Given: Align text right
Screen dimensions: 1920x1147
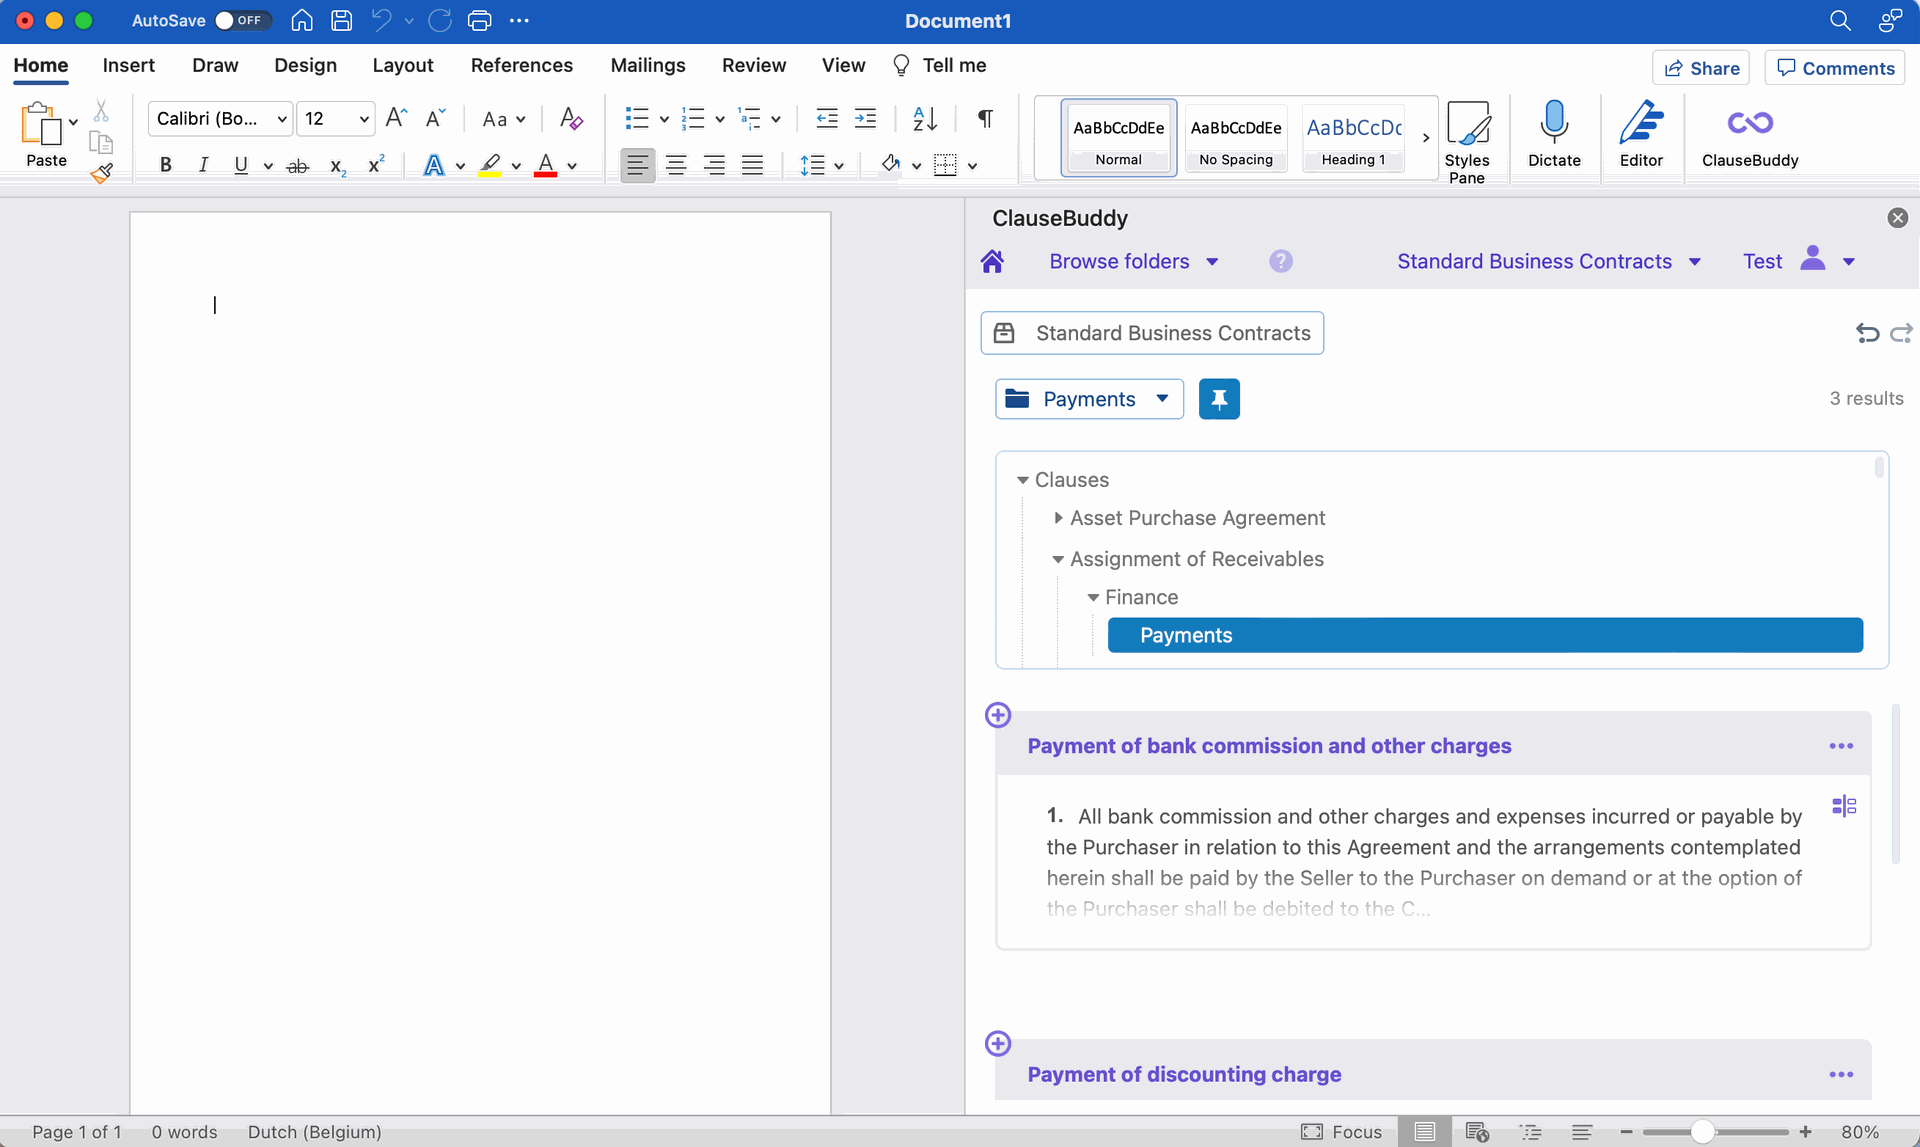Looking at the screenshot, I should click(714, 165).
